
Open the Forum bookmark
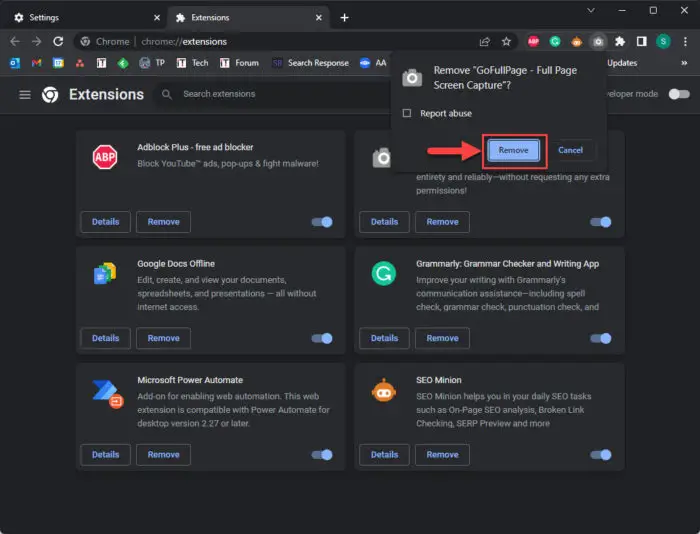(239, 63)
